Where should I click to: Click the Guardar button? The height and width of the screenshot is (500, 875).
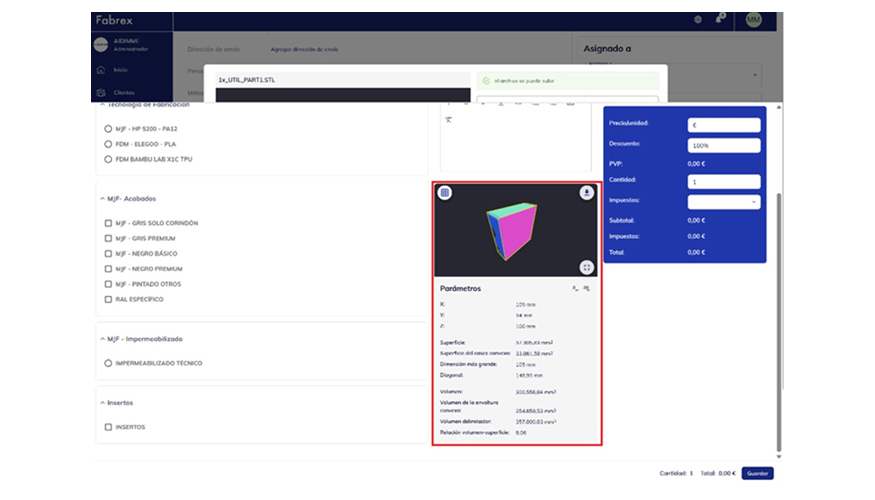coord(757,473)
